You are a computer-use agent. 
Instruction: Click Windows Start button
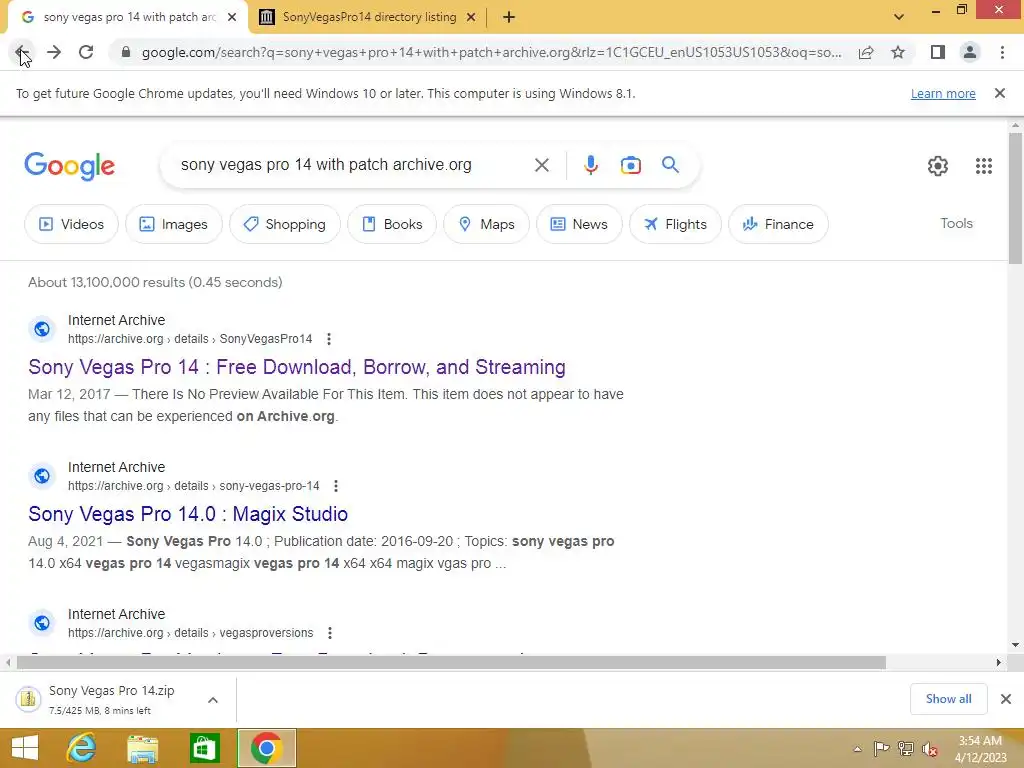[25, 748]
